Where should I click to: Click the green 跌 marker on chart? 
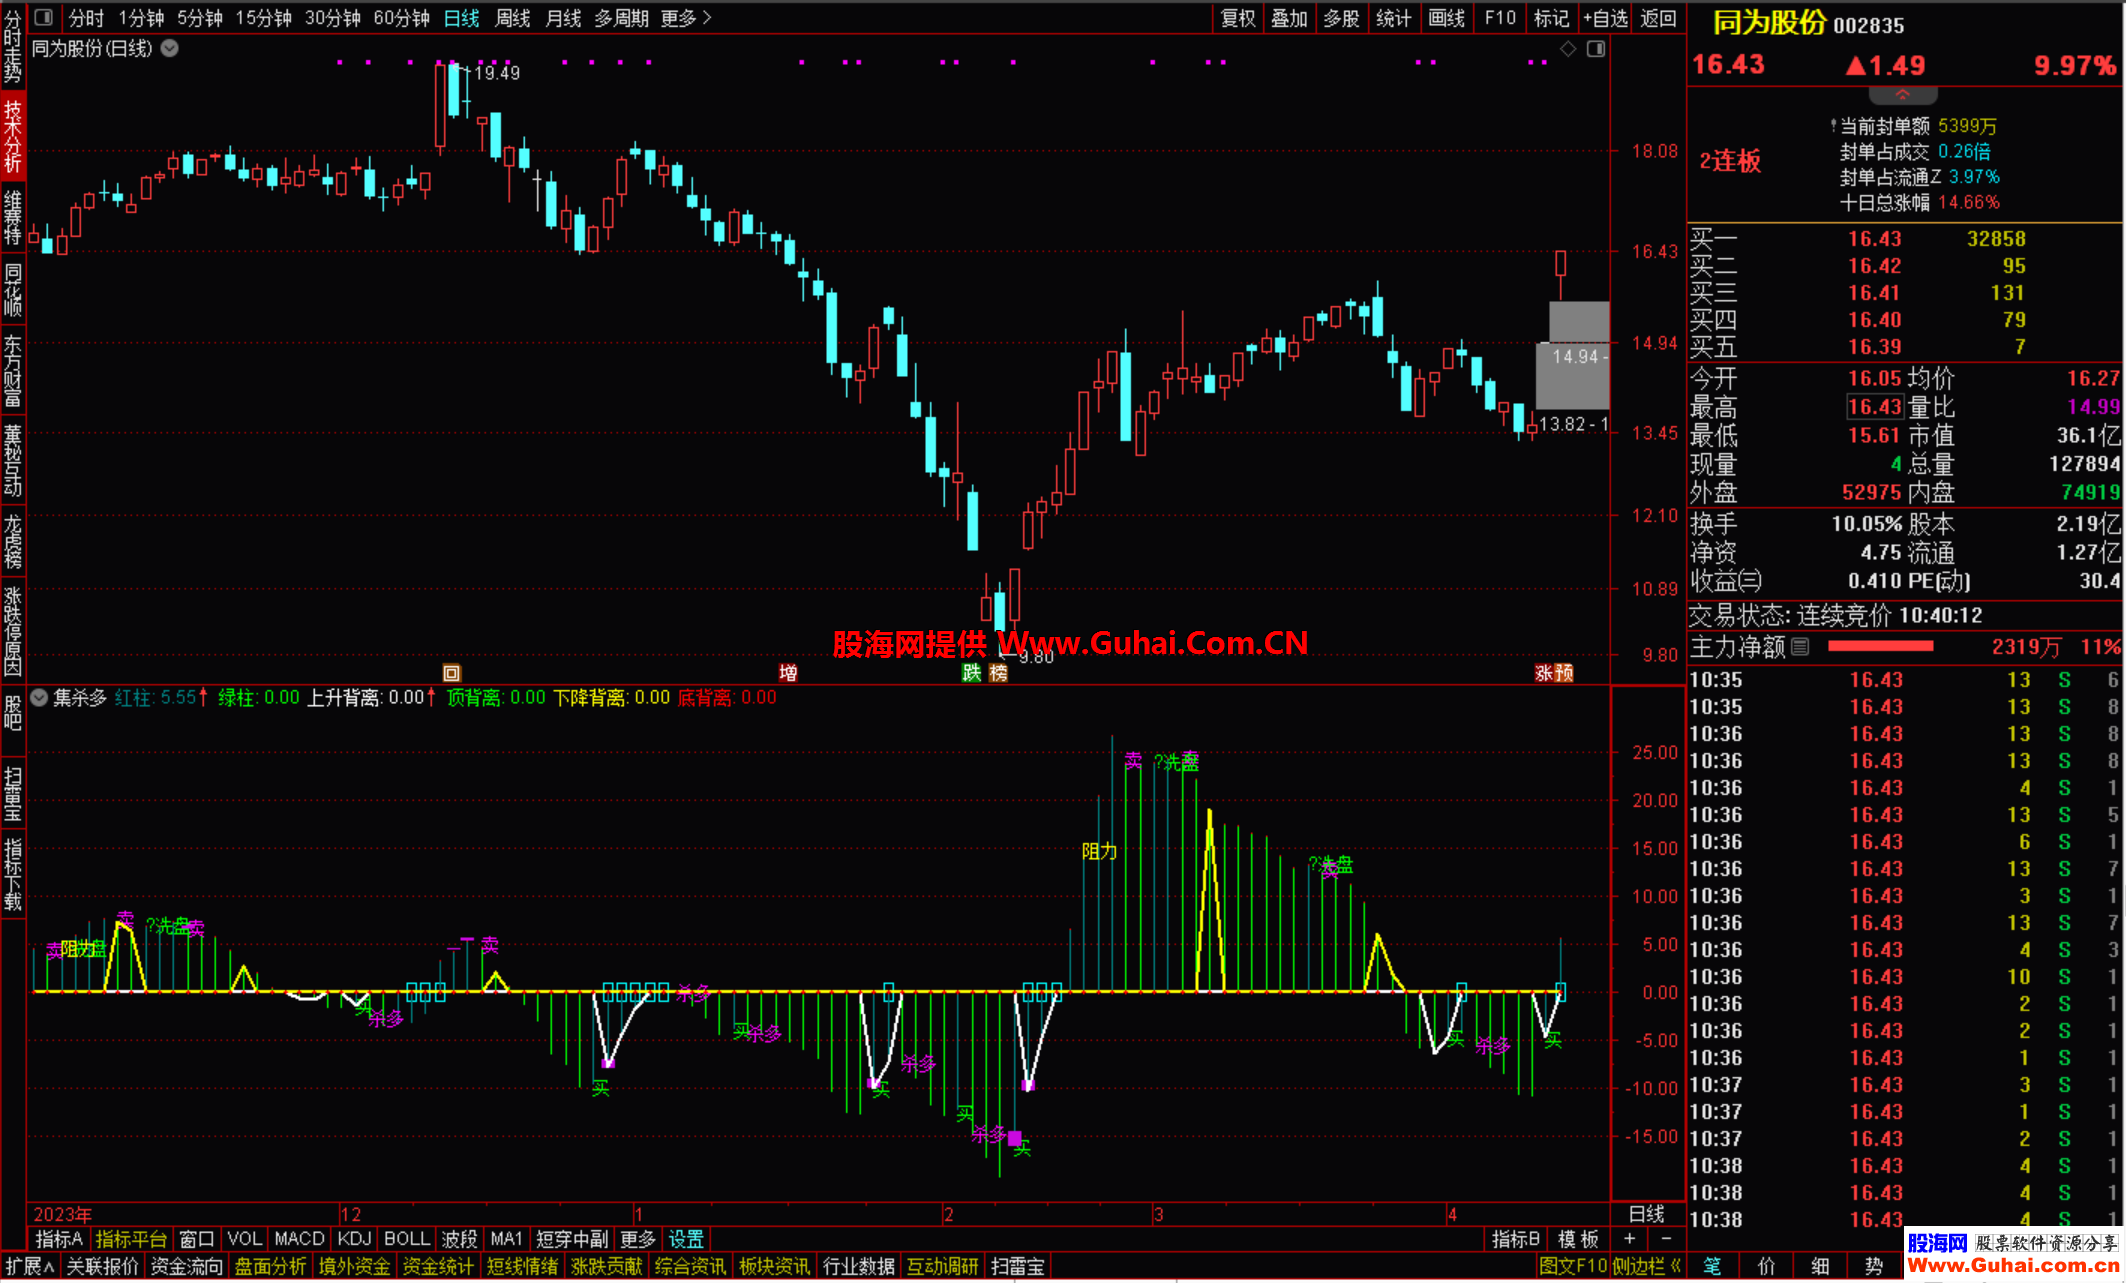pyautogui.click(x=971, y=673)
